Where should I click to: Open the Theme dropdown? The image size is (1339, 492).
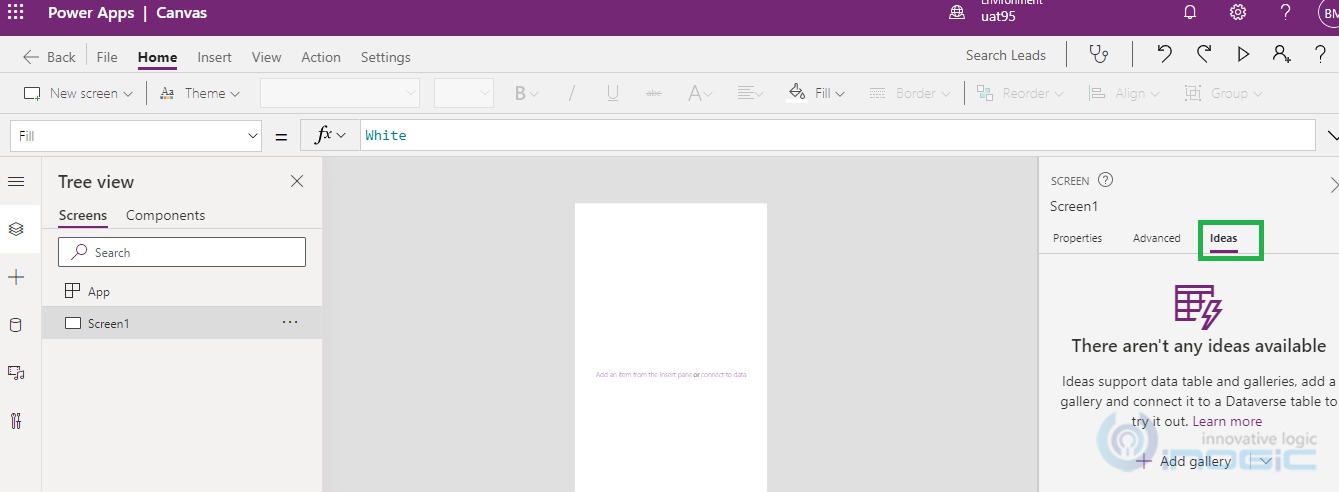tap(199, 93)
